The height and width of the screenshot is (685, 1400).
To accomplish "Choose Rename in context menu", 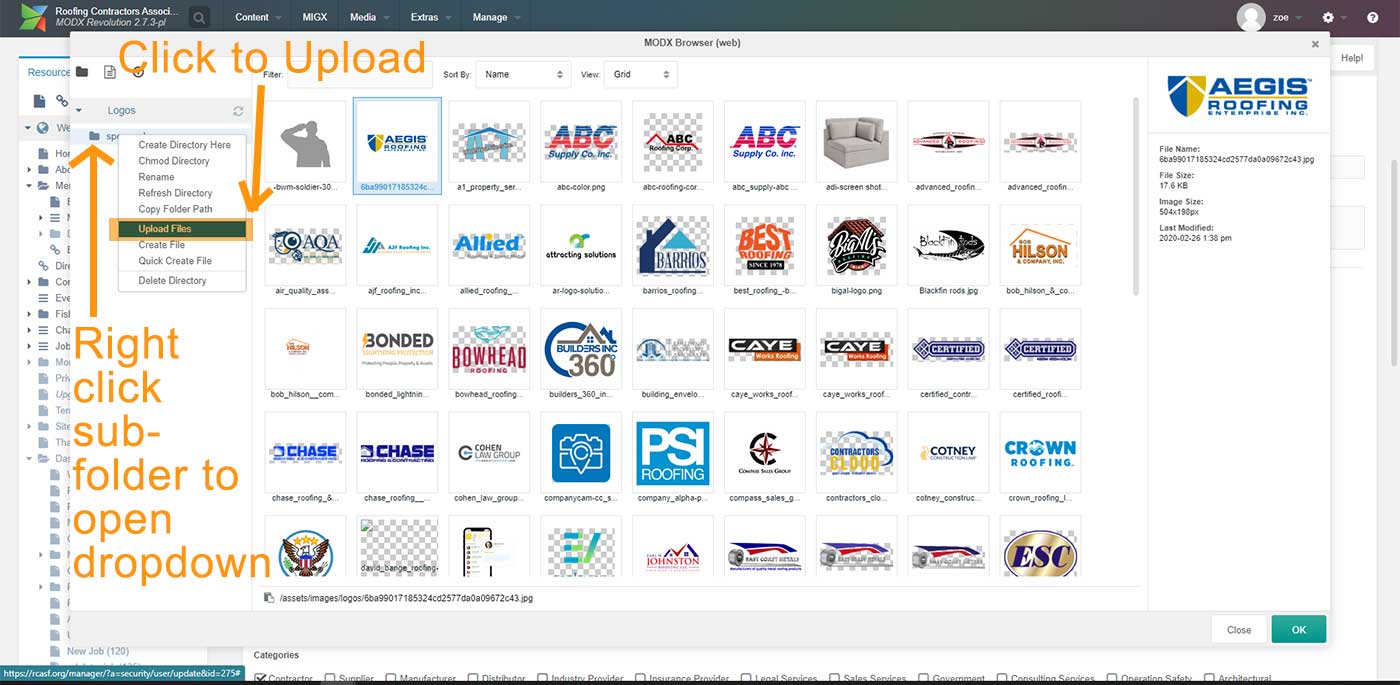I will pos(182,177).
